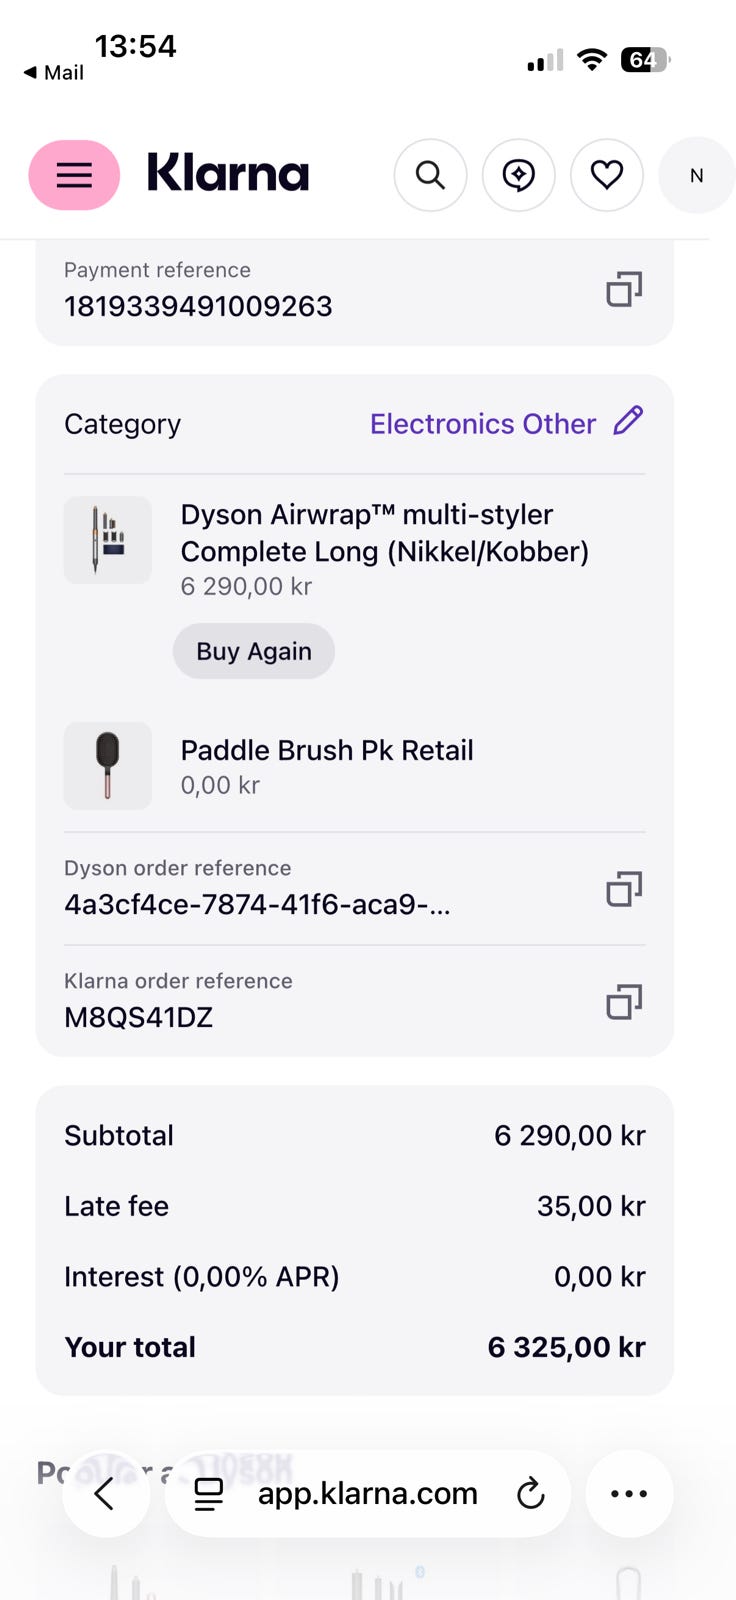Edit category with the pencil icon
736x1600 pixels.
(x=628, y=421)
